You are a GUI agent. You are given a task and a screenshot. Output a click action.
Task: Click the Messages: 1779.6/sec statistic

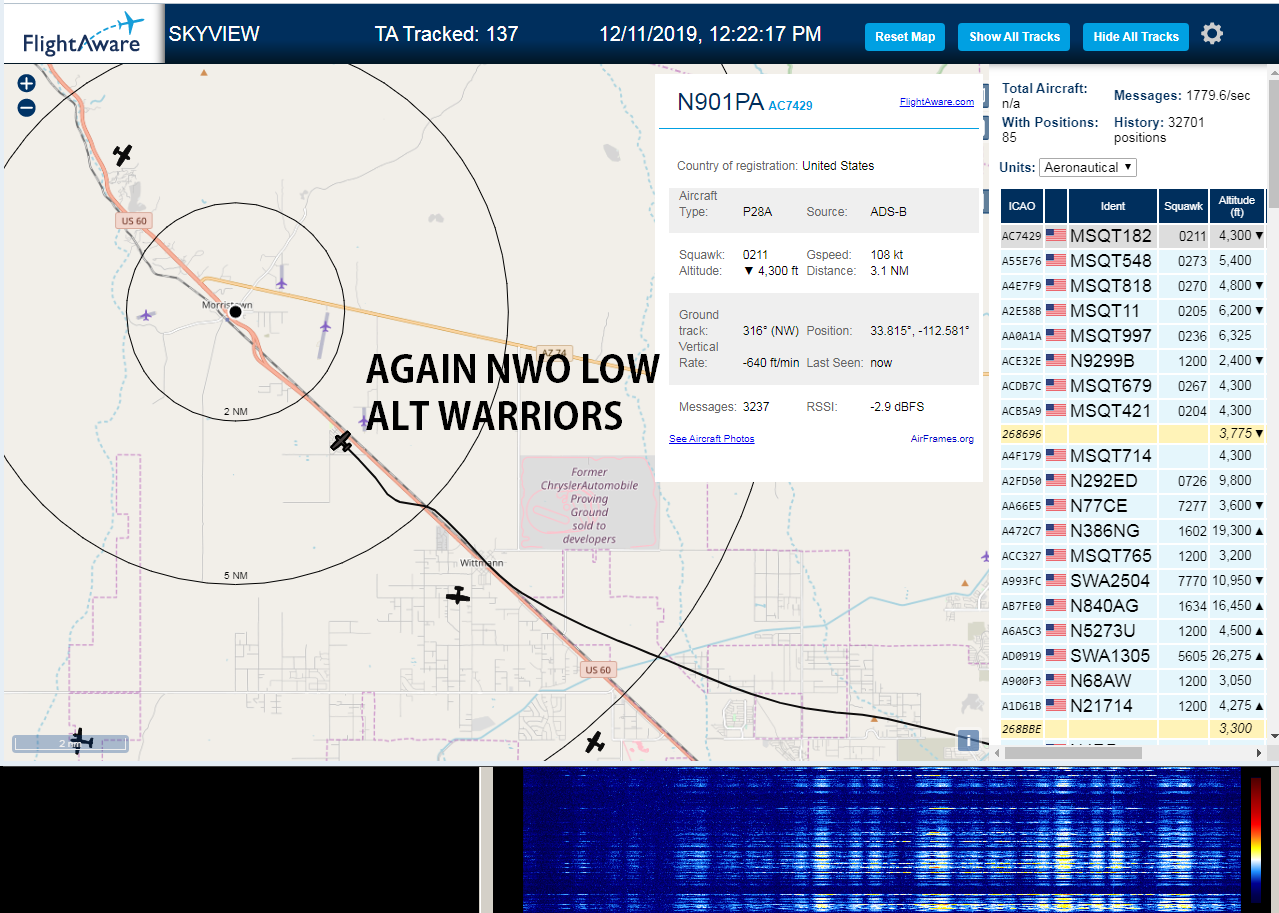click(1182, 95)
